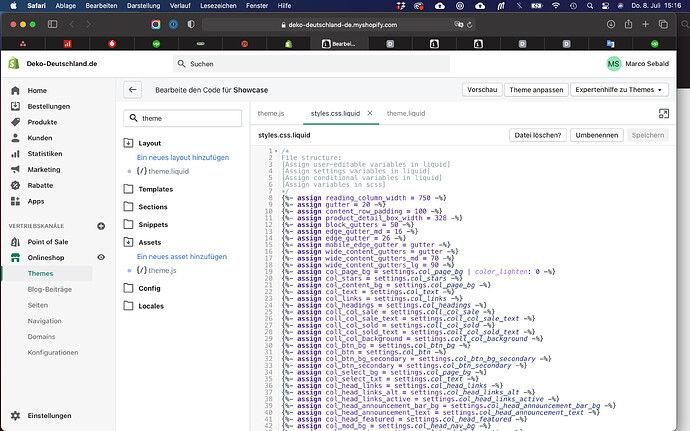Open Themes under Onlineshop
Viewport: 690px width, 431px height.
click(x=40, y=273)
